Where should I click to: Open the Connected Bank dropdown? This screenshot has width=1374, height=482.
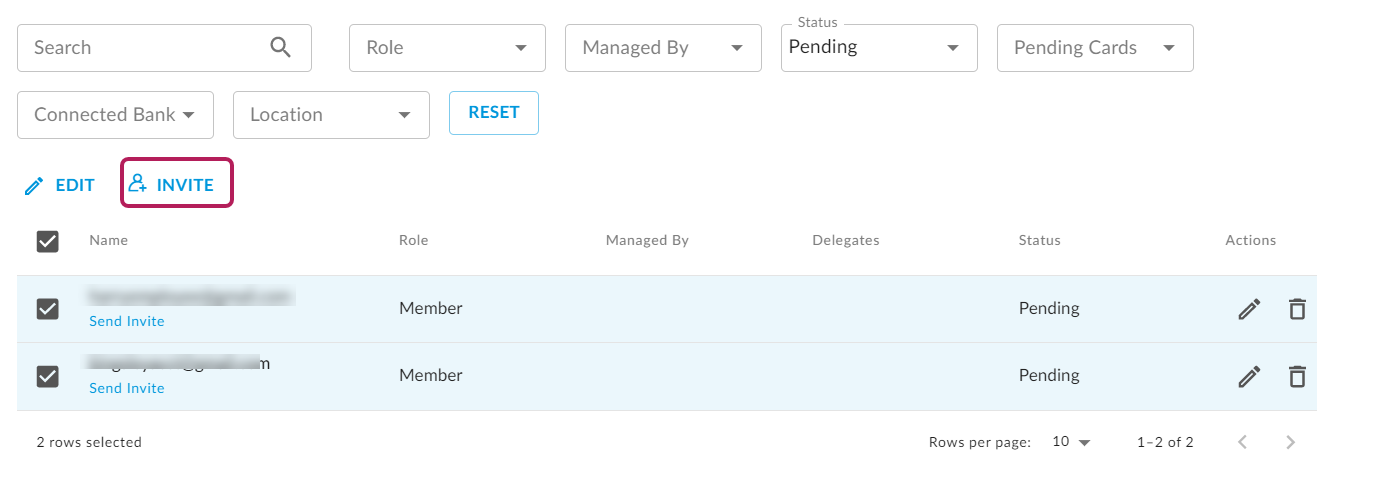[x=115, y=115]
